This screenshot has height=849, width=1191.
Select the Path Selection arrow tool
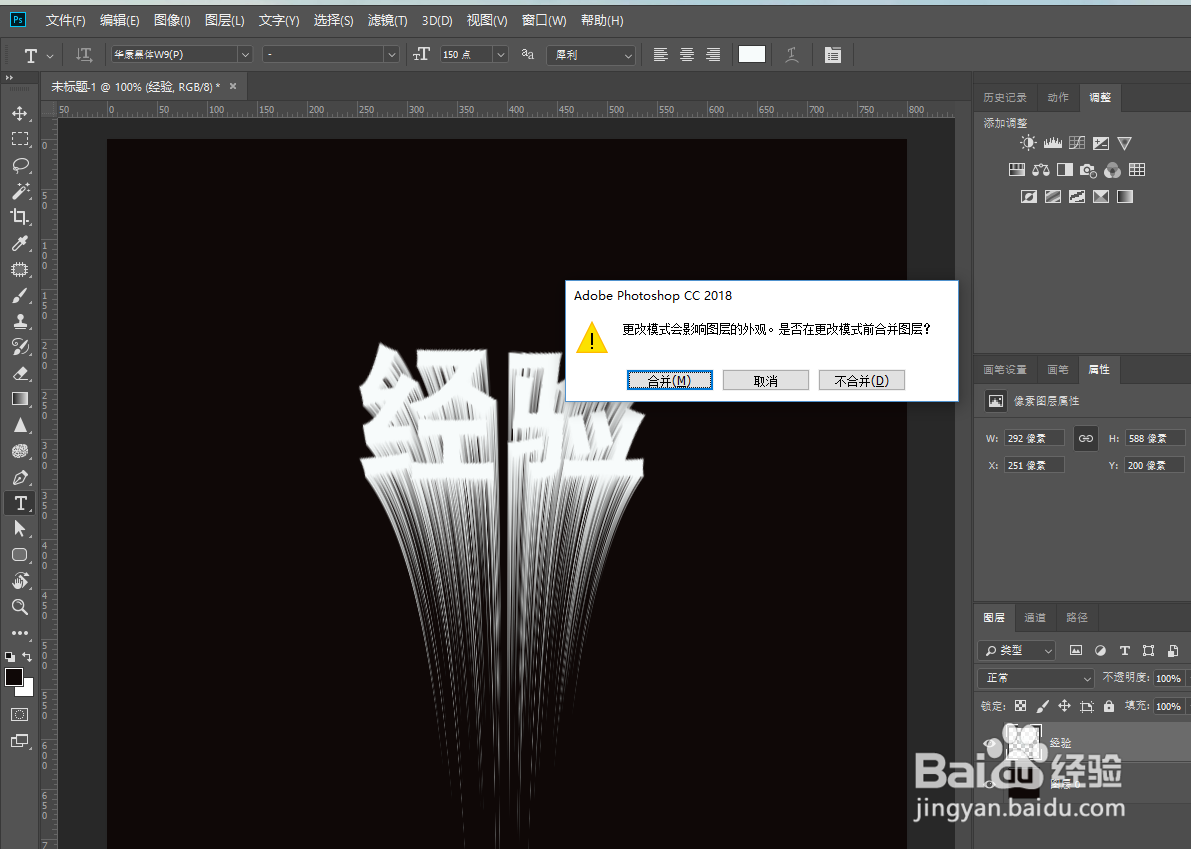[x=20, y=529]
